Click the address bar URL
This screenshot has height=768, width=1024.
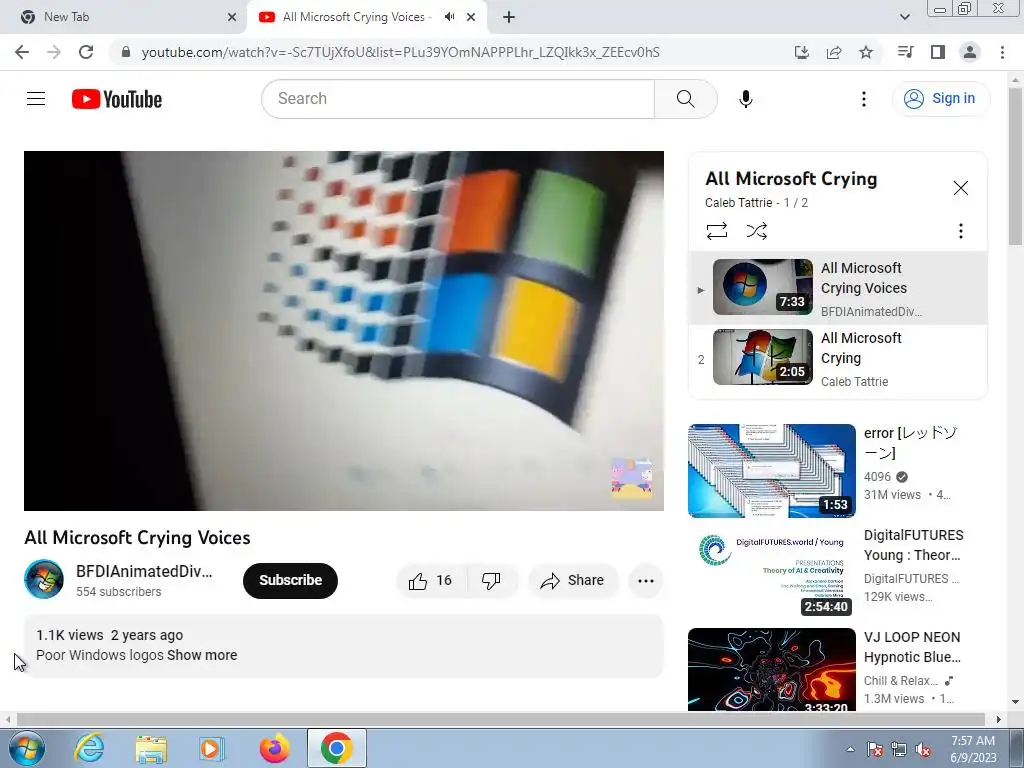click(x=400, y=52)
